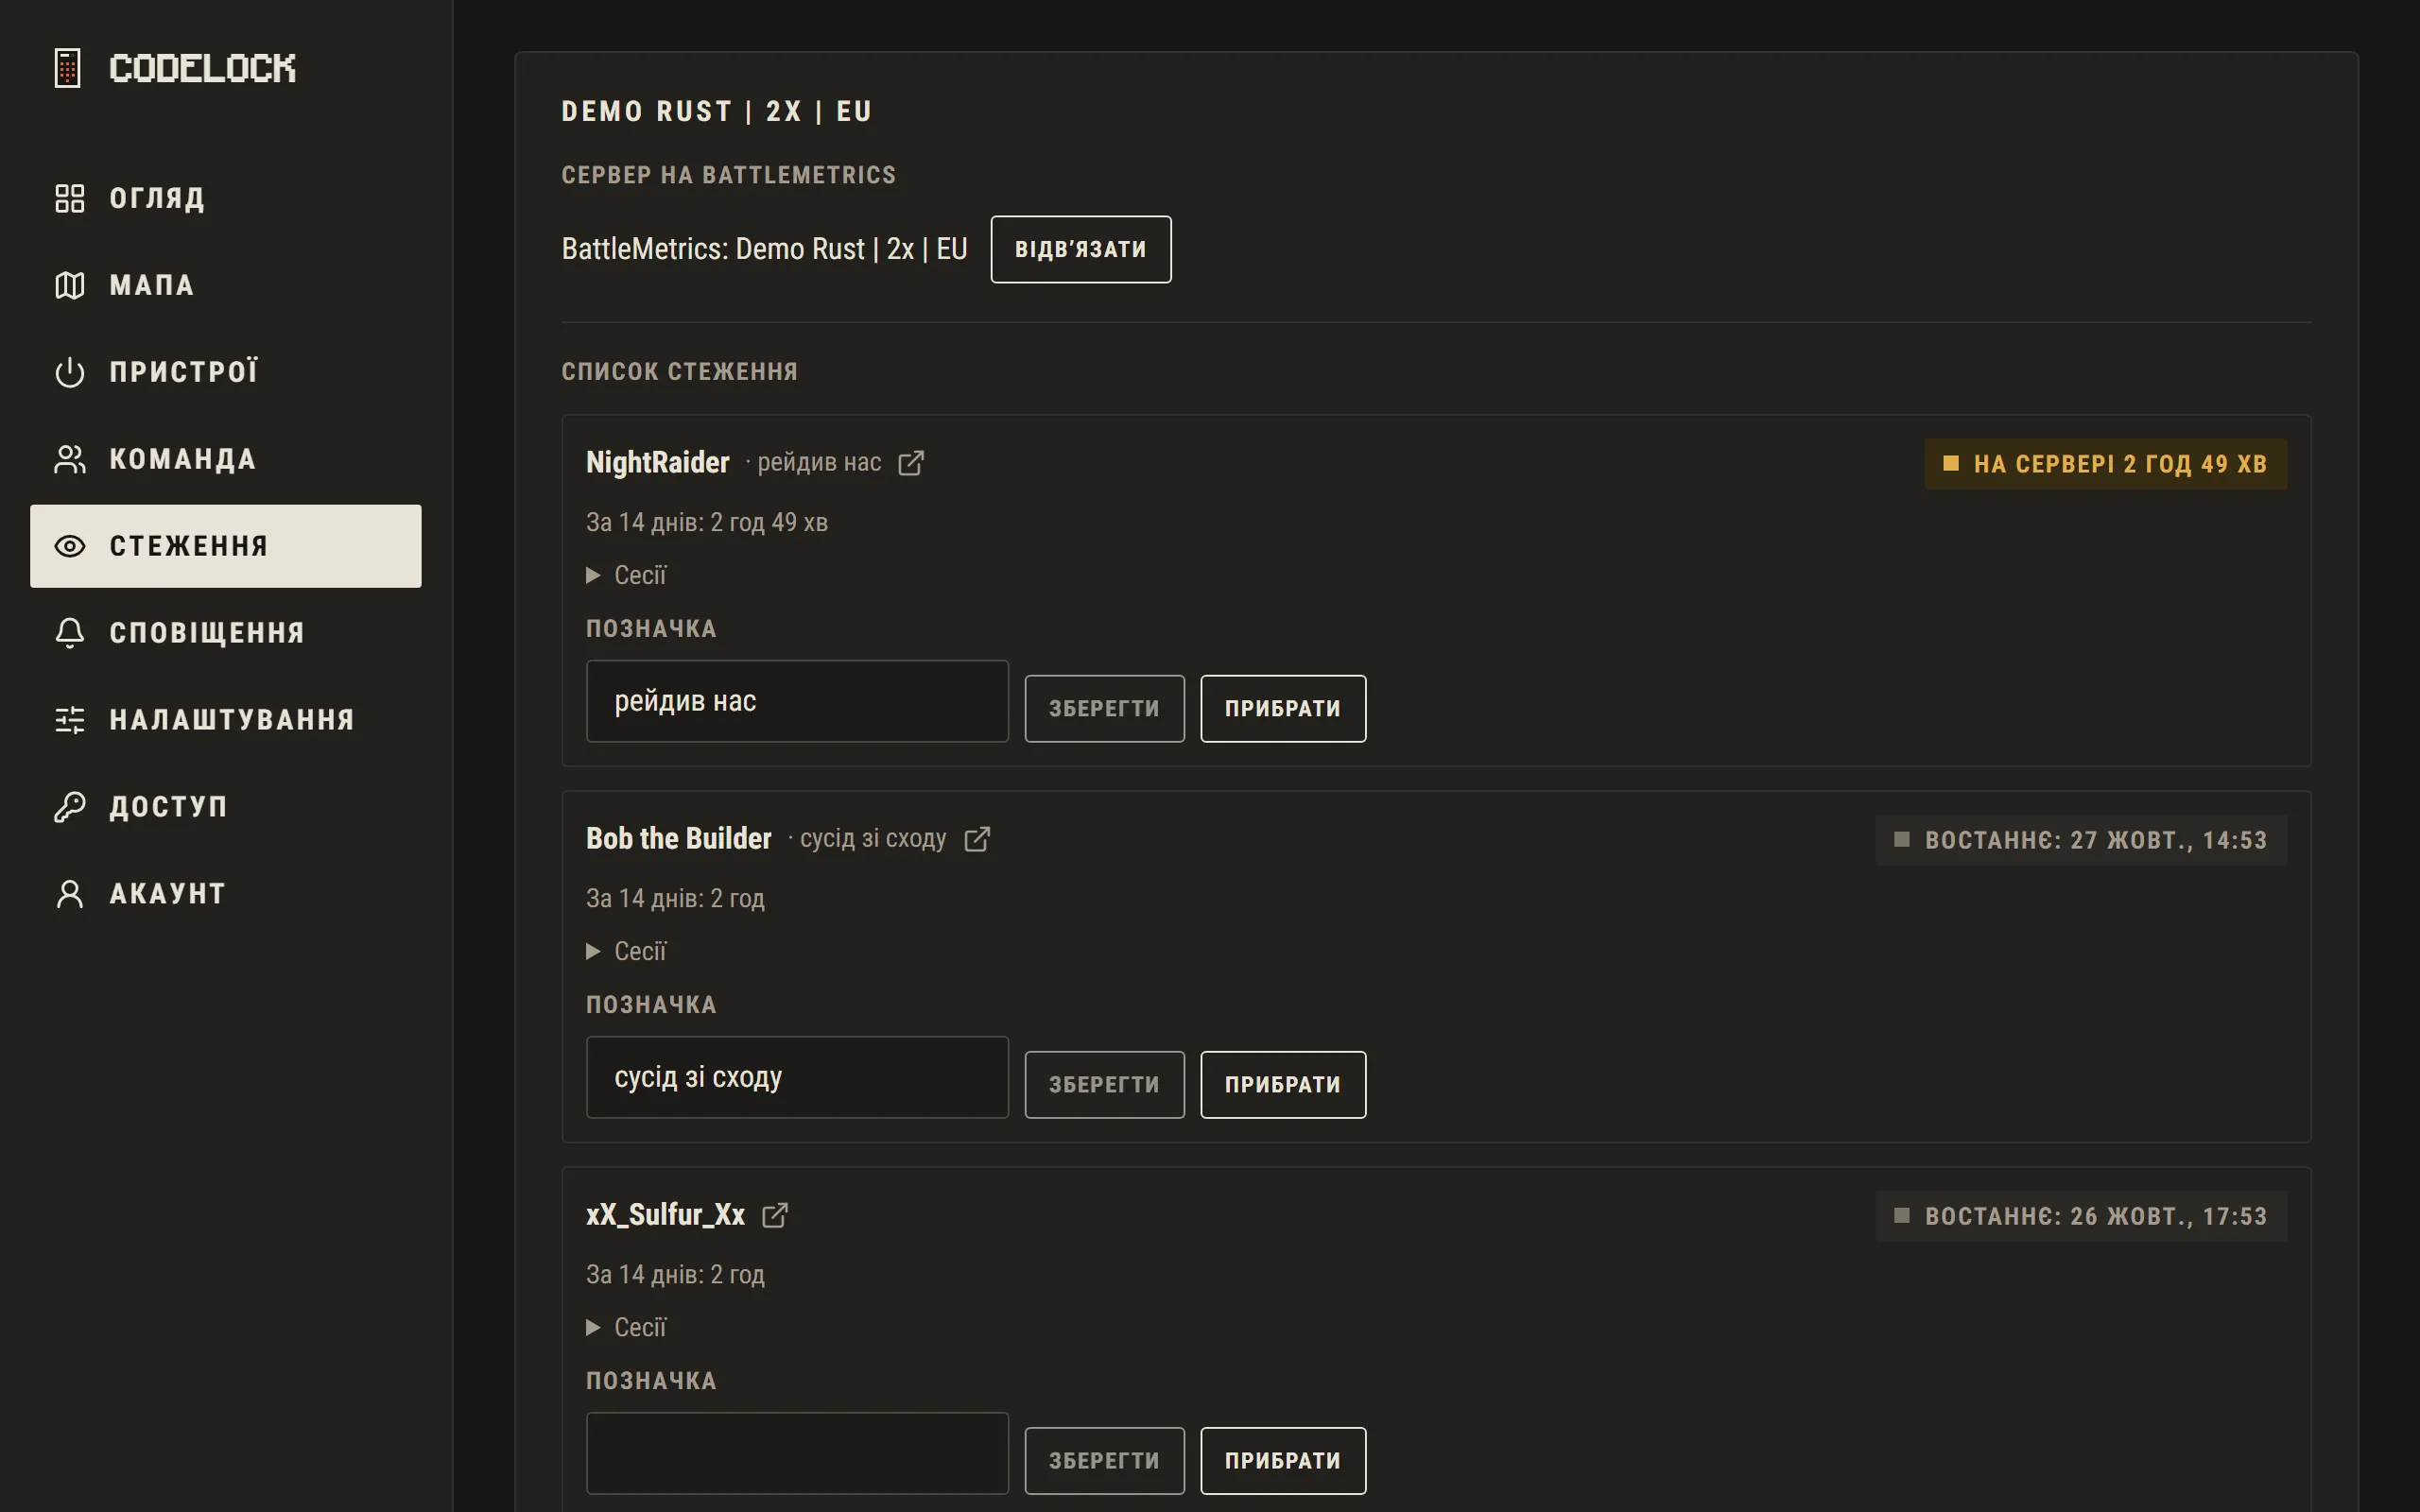Open Bob the Builder external link icon
2420x1512 pixels.
[x=977, y=839]
